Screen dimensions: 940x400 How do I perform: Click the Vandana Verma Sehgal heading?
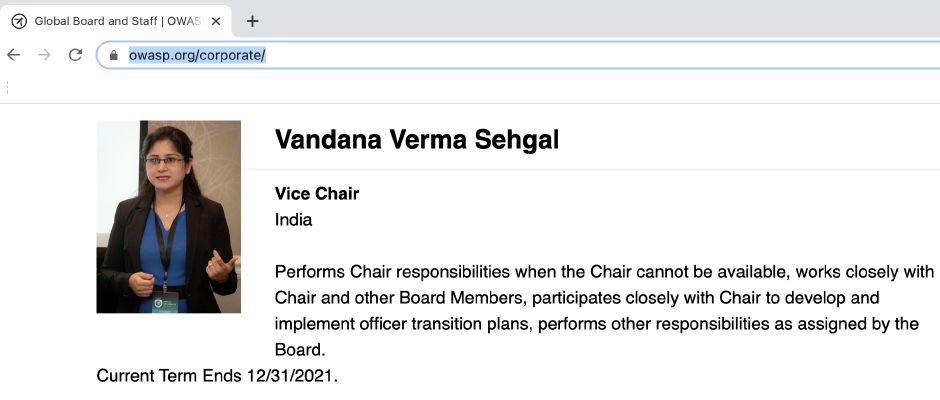click(416, 140)
